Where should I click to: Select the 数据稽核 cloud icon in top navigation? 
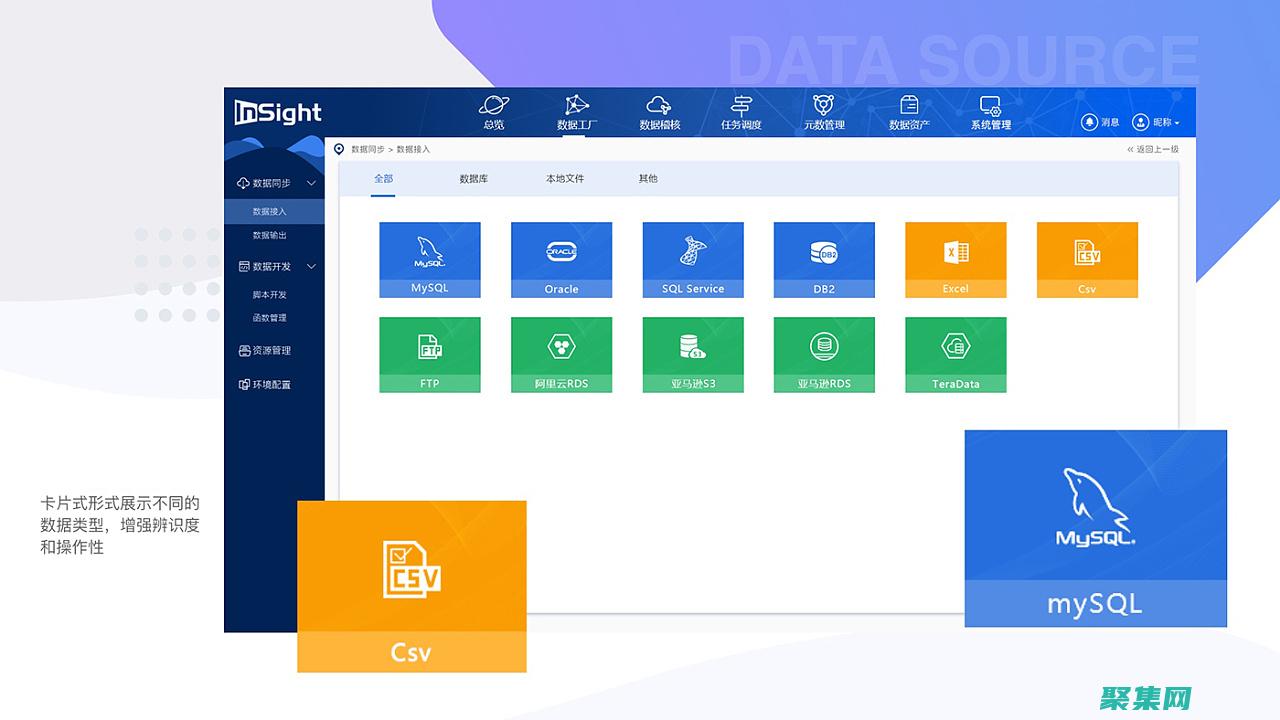(x=659, y=106)
